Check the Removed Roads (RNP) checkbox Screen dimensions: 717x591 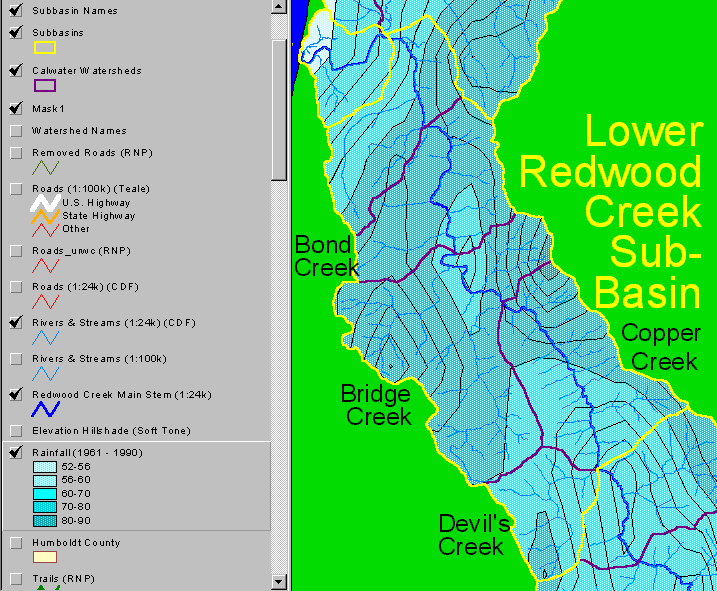(16, 153)
